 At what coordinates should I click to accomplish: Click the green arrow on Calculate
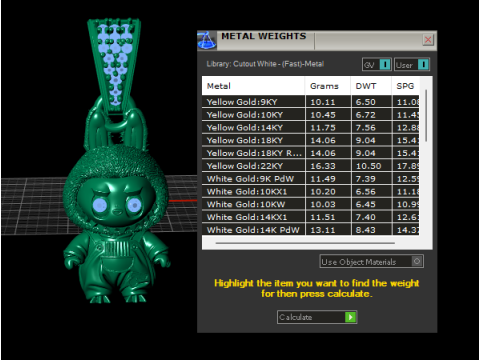click(350, 317)
